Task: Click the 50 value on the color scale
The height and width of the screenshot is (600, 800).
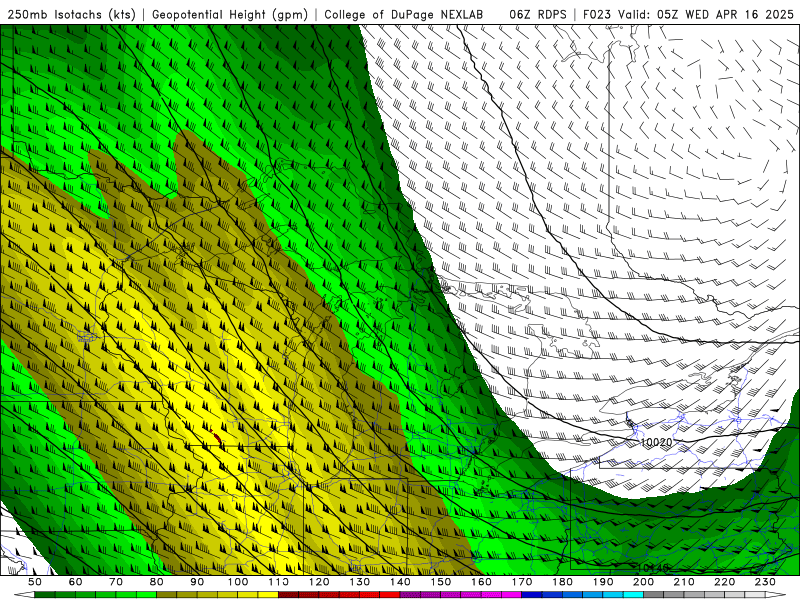Action: pos(35,582)
